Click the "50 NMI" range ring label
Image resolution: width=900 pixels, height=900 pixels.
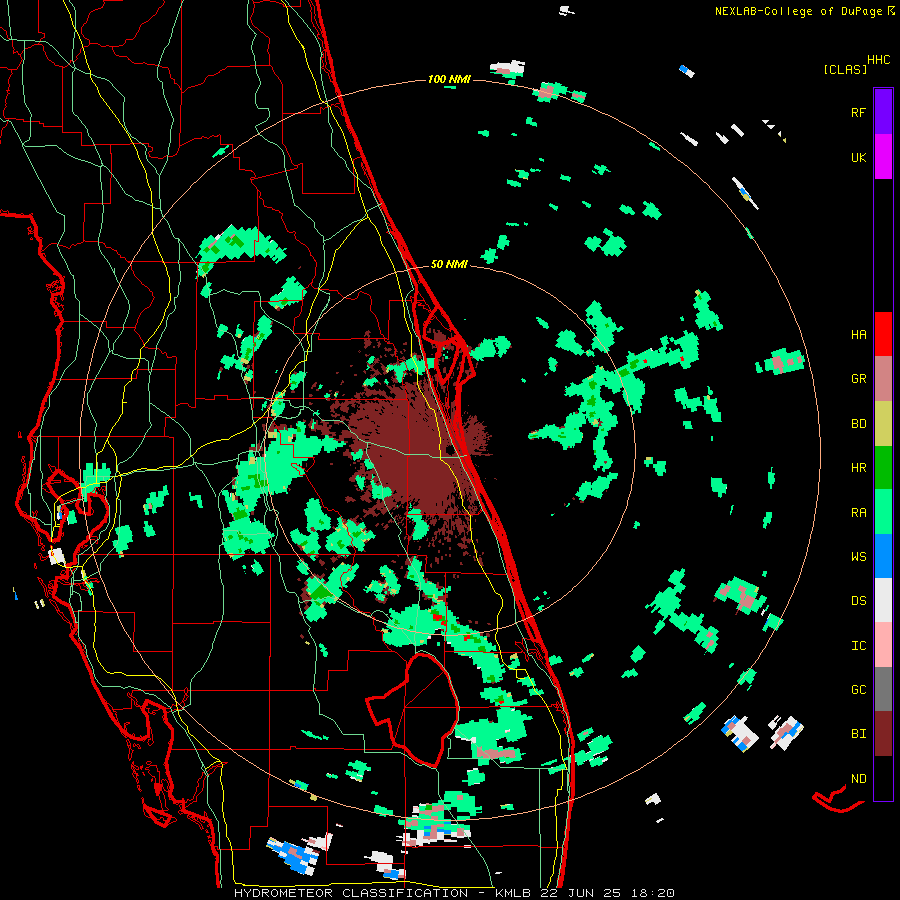(449, 264)
